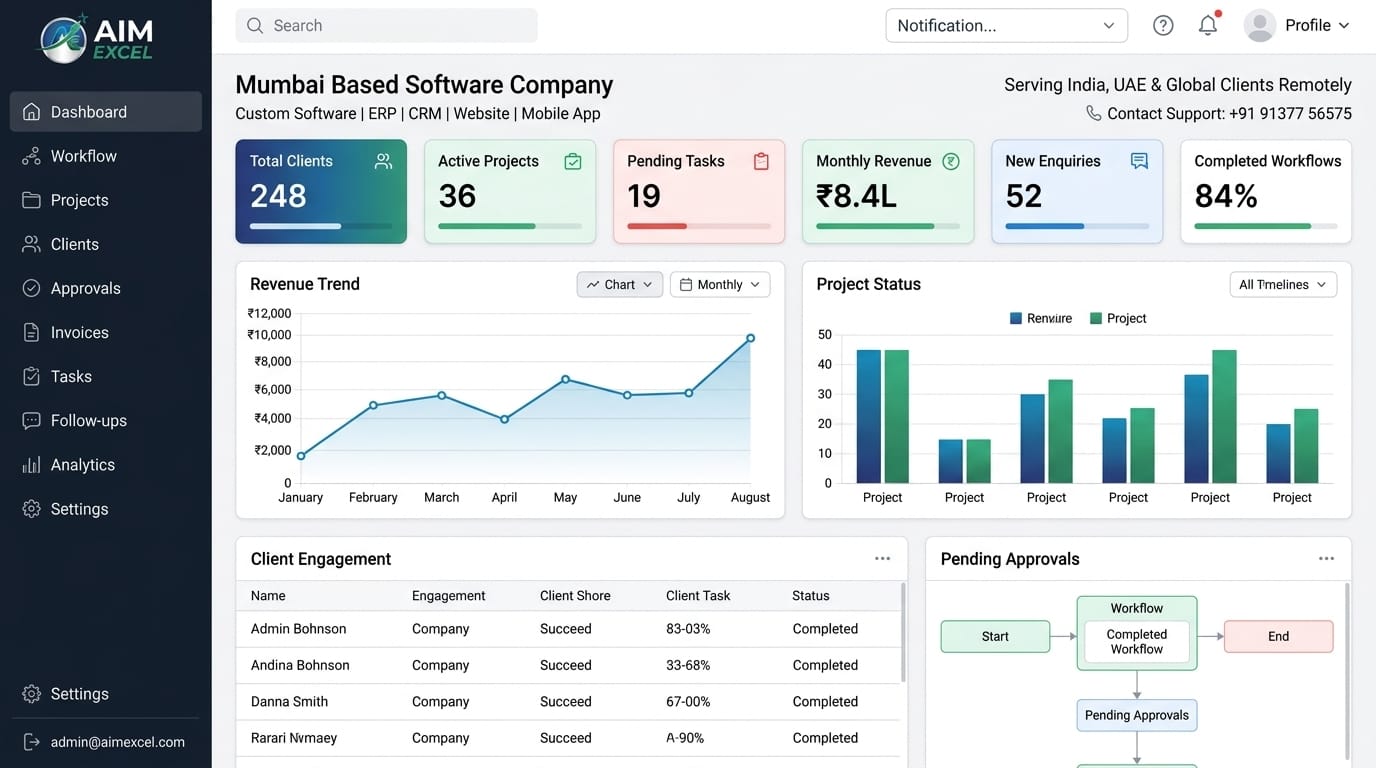Click the Pending Approvals panel scrollbar
The image size is (1376, 768).
[x=1347, y=671]
